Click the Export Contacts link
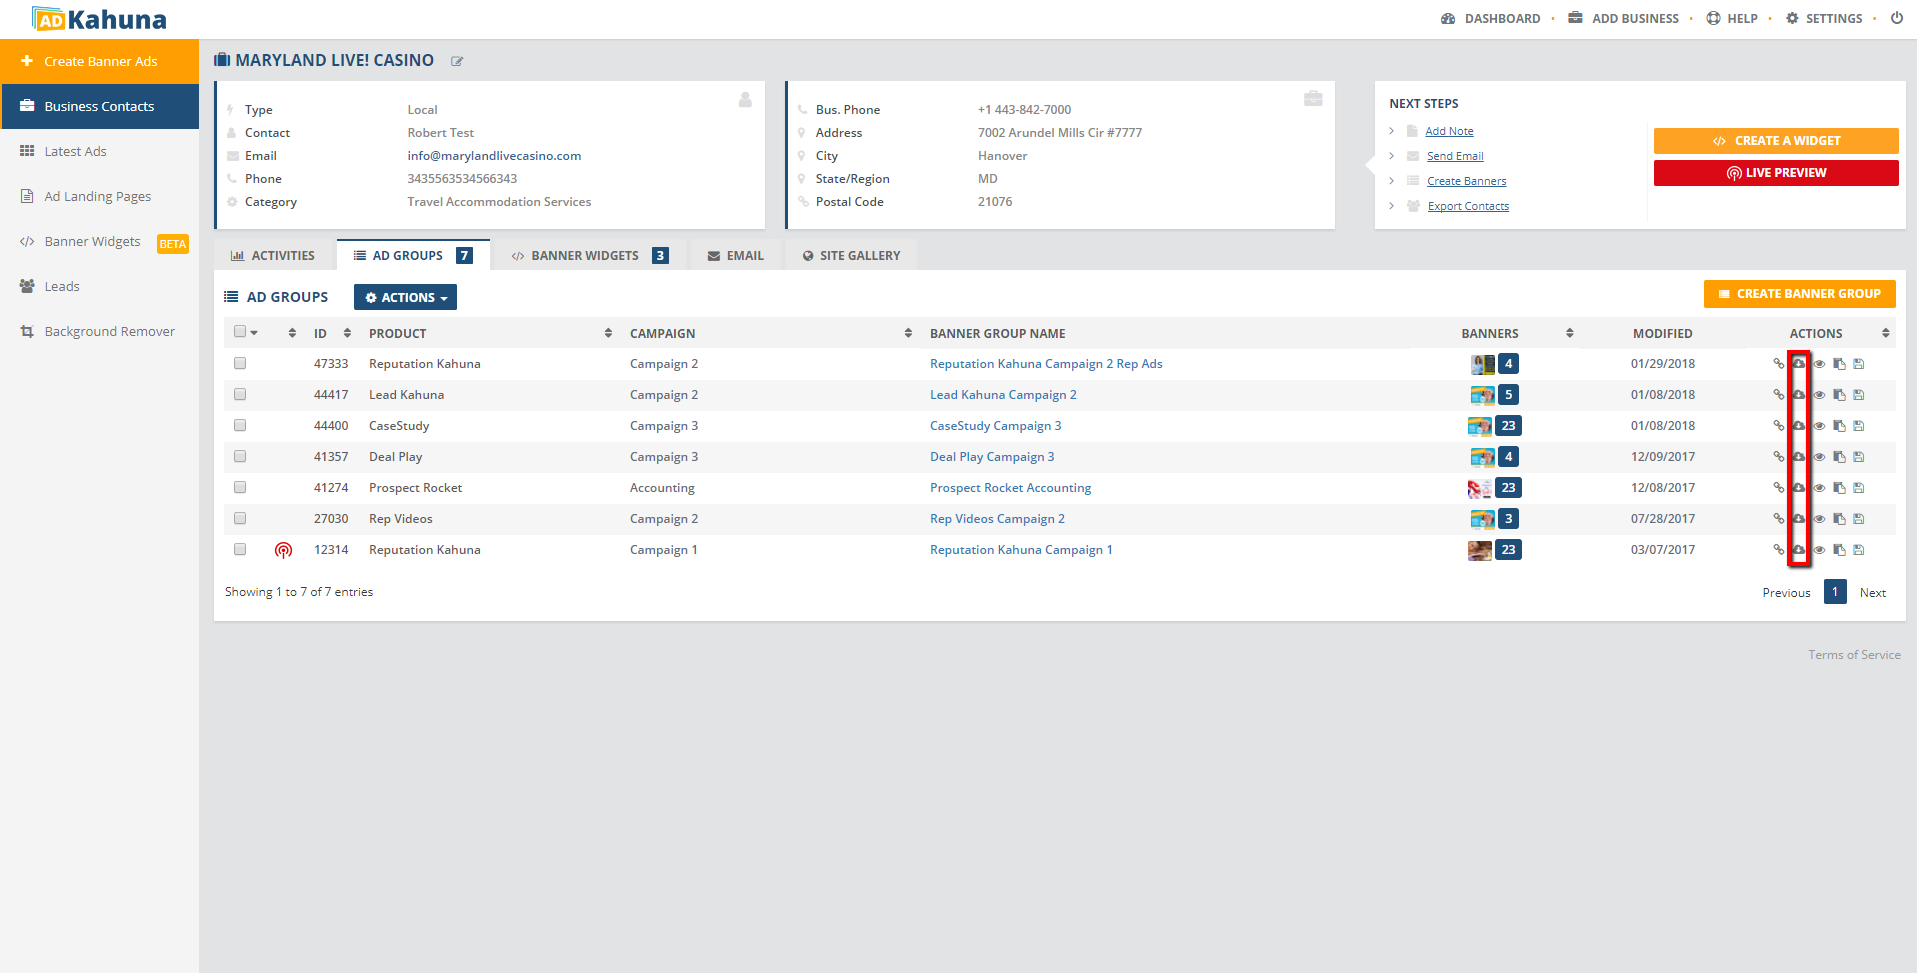1917x973 pixels. pos(1468,207)
